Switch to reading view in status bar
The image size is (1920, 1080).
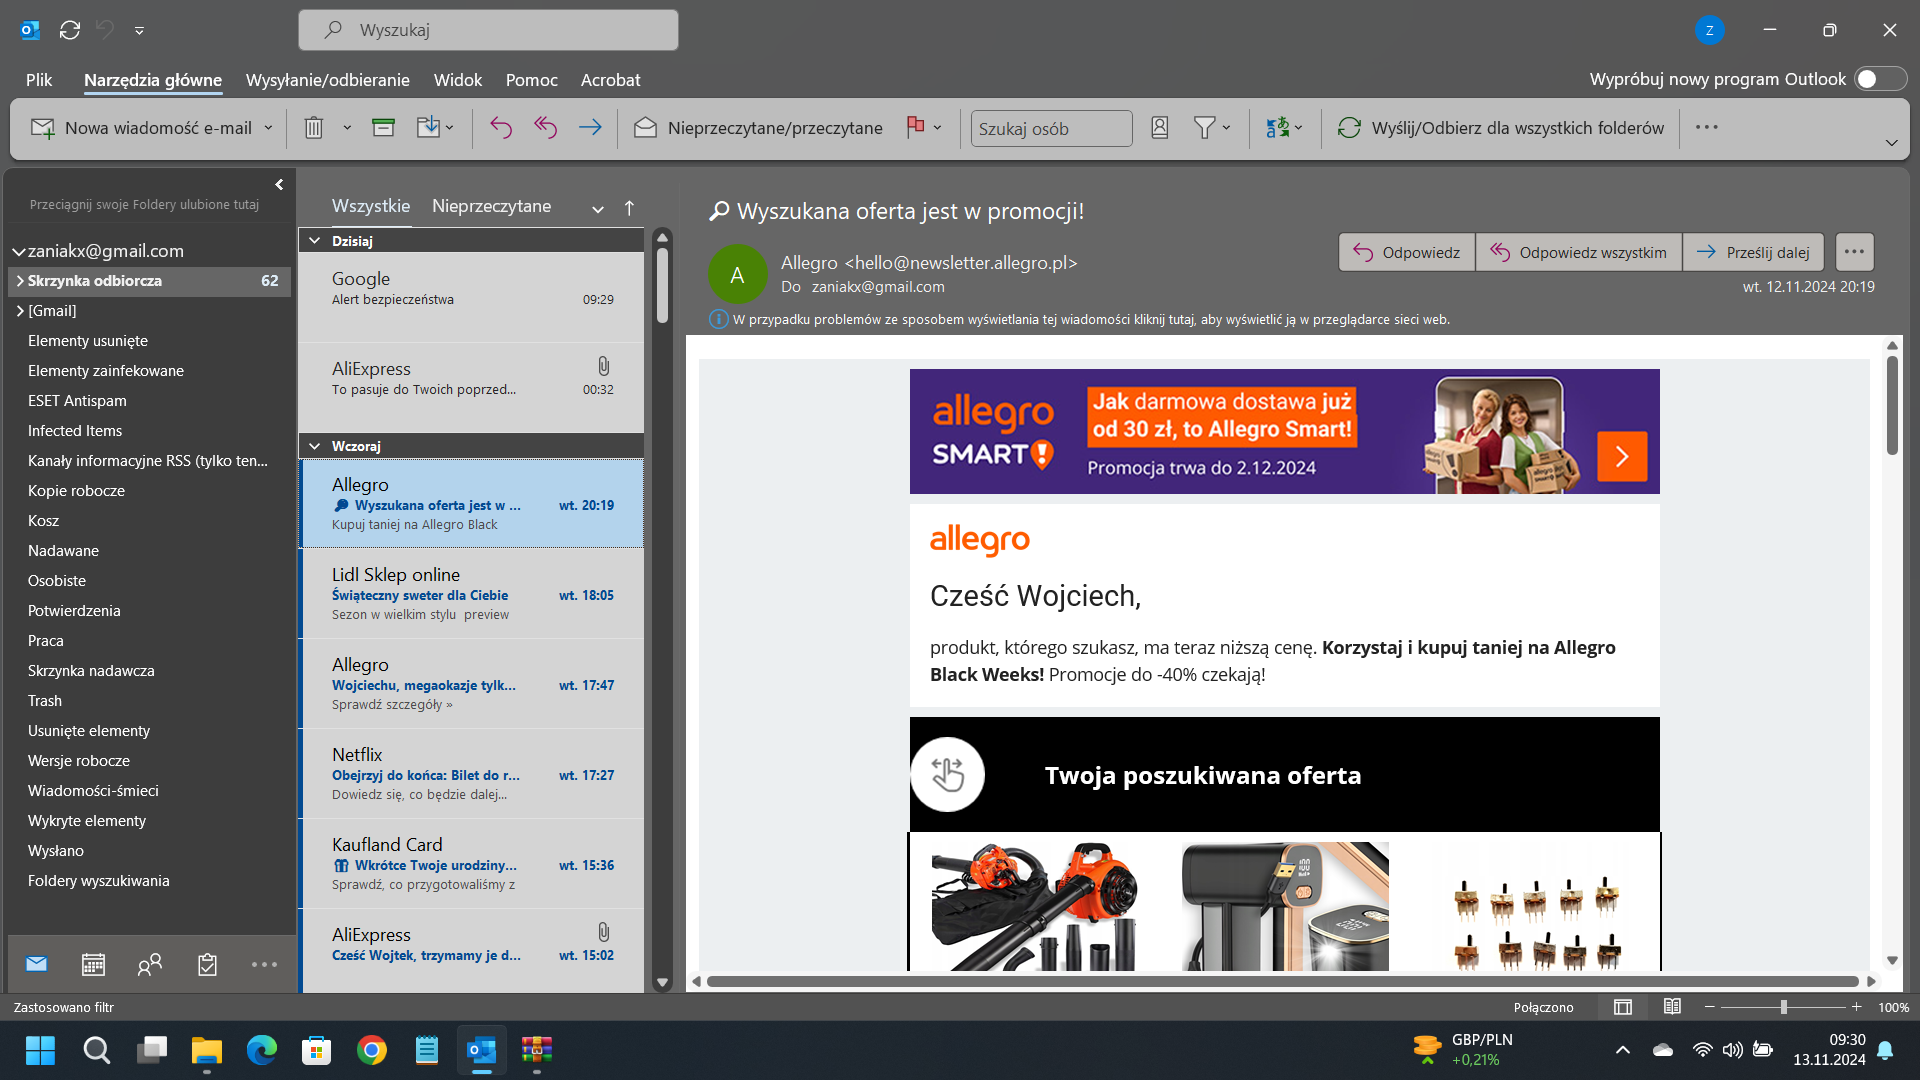(x=1672, y=1007)
